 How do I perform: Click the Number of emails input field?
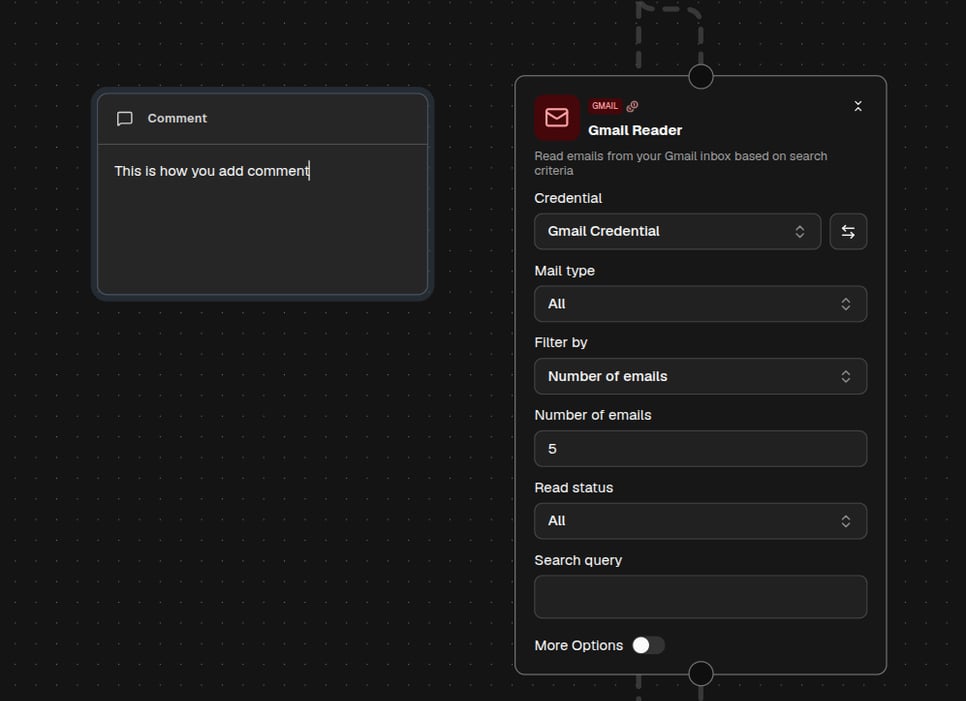pos(700,448)
